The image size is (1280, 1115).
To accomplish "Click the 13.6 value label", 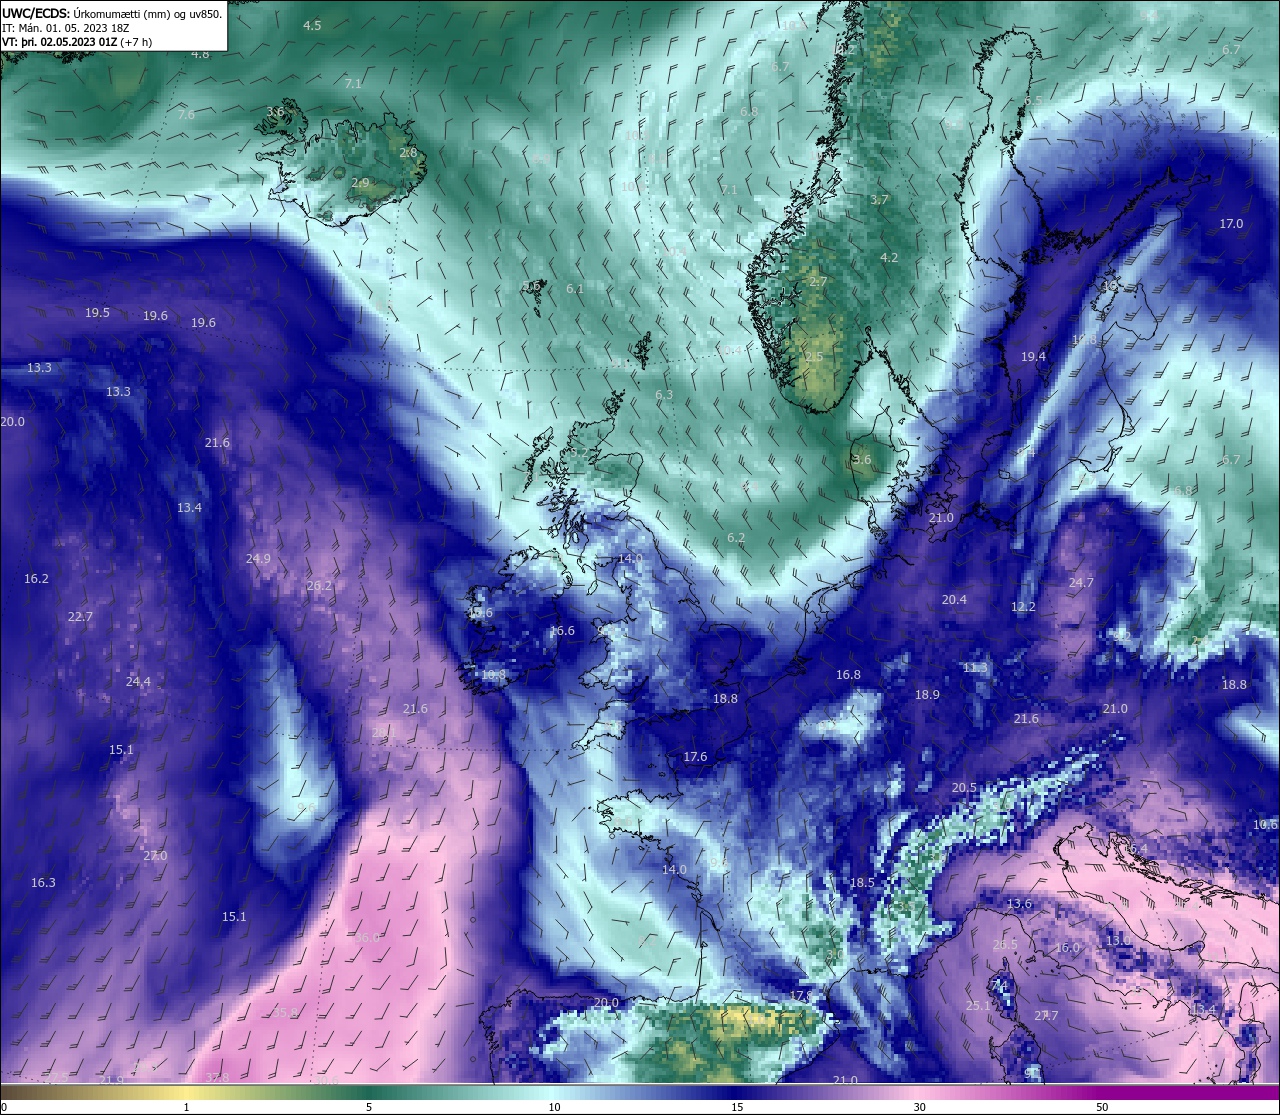I will [x=1019, y=903].
